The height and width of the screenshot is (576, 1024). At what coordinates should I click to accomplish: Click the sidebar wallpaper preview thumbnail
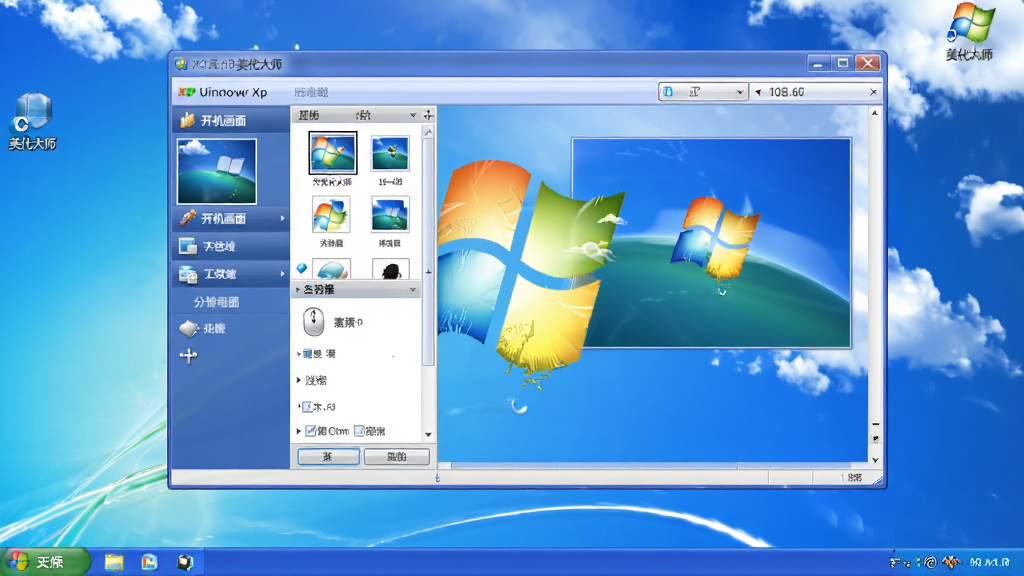point(217,171)
